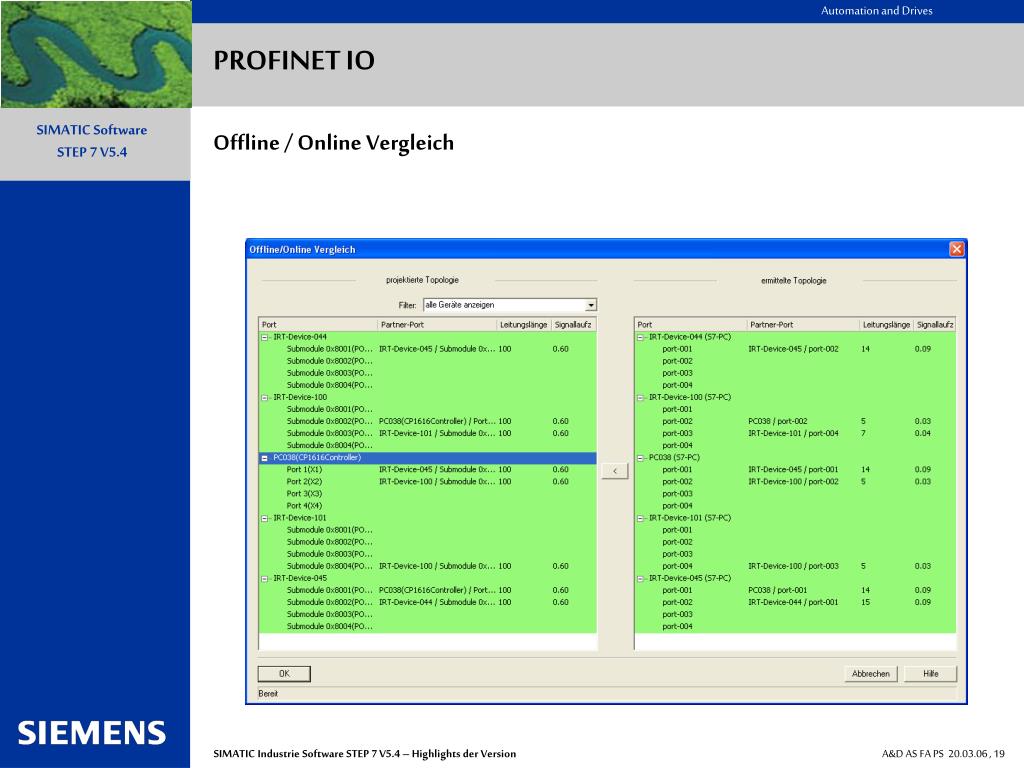The width and height of the screenshot is (1024, 768).
Task: Click signal value 0.09 of IRT-Device-044 port-001
Action: pos(923,349)
